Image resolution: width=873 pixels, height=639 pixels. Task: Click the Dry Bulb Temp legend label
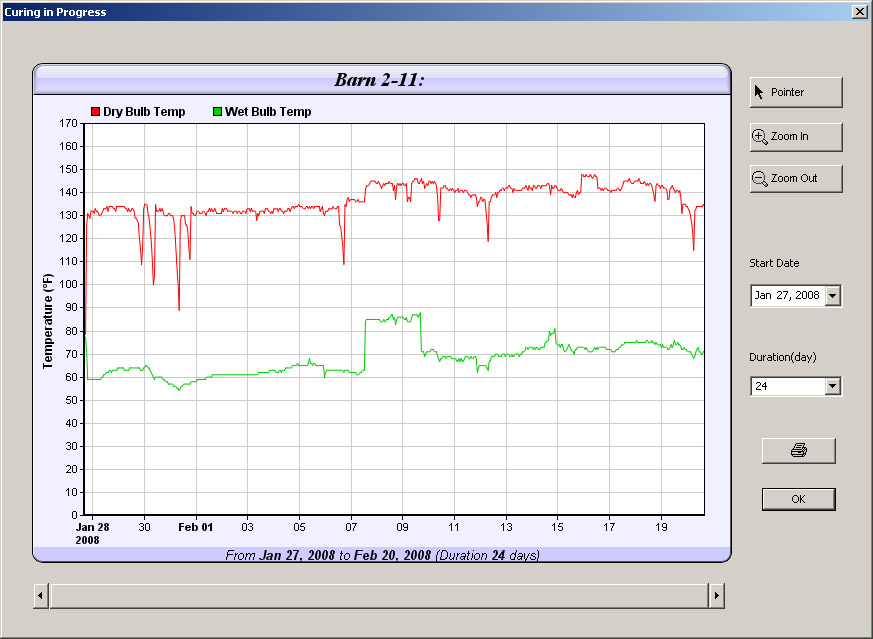point(144,112)
